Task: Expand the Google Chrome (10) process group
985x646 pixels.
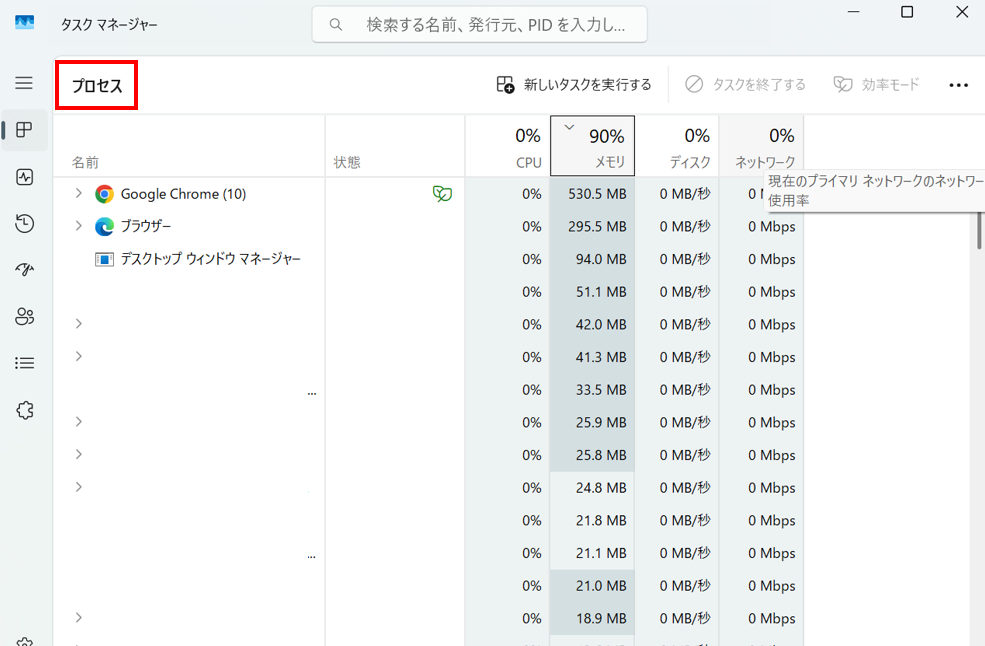Action: [79, 194]
